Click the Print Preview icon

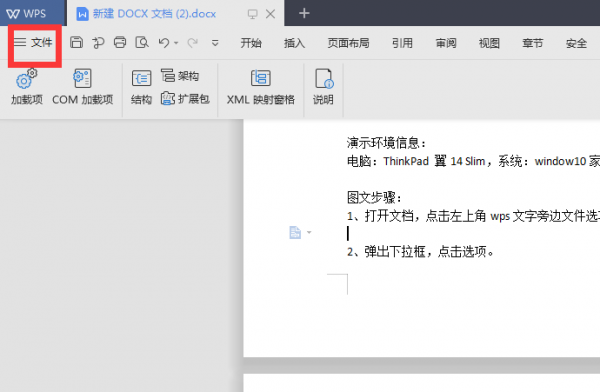coord(142,42)
